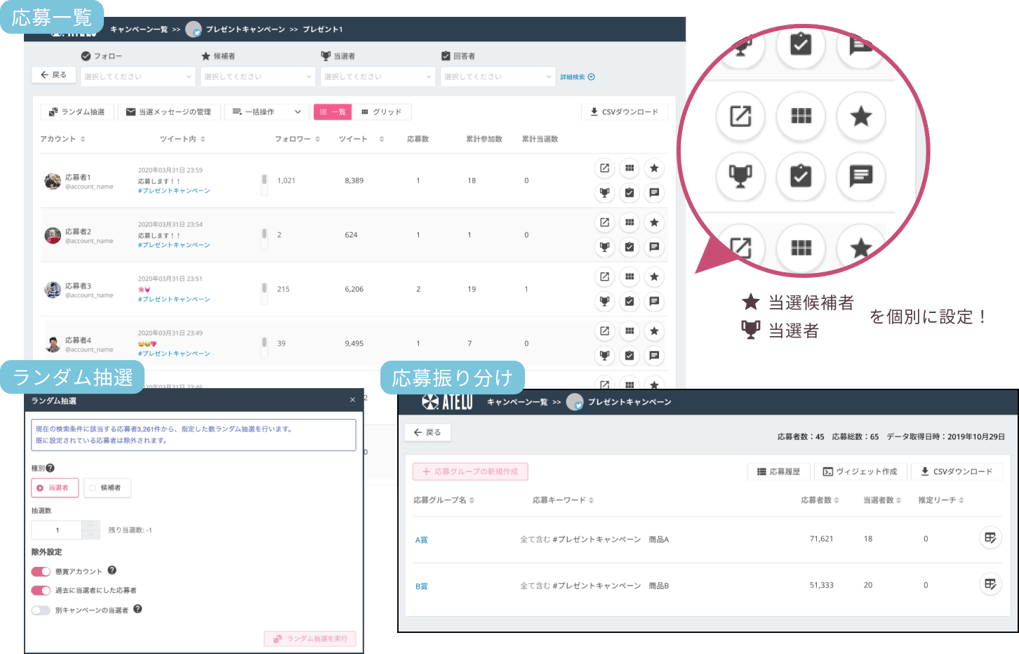
Task: Open the フォロー filter dropdown
Action: pyautogui.click(x=138, y=77)
